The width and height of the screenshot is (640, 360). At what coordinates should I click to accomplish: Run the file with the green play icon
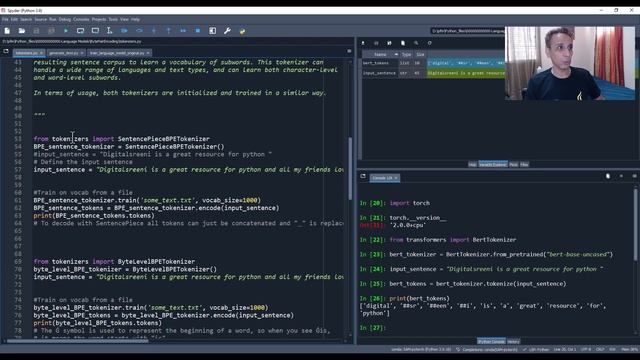pos(66,31)
